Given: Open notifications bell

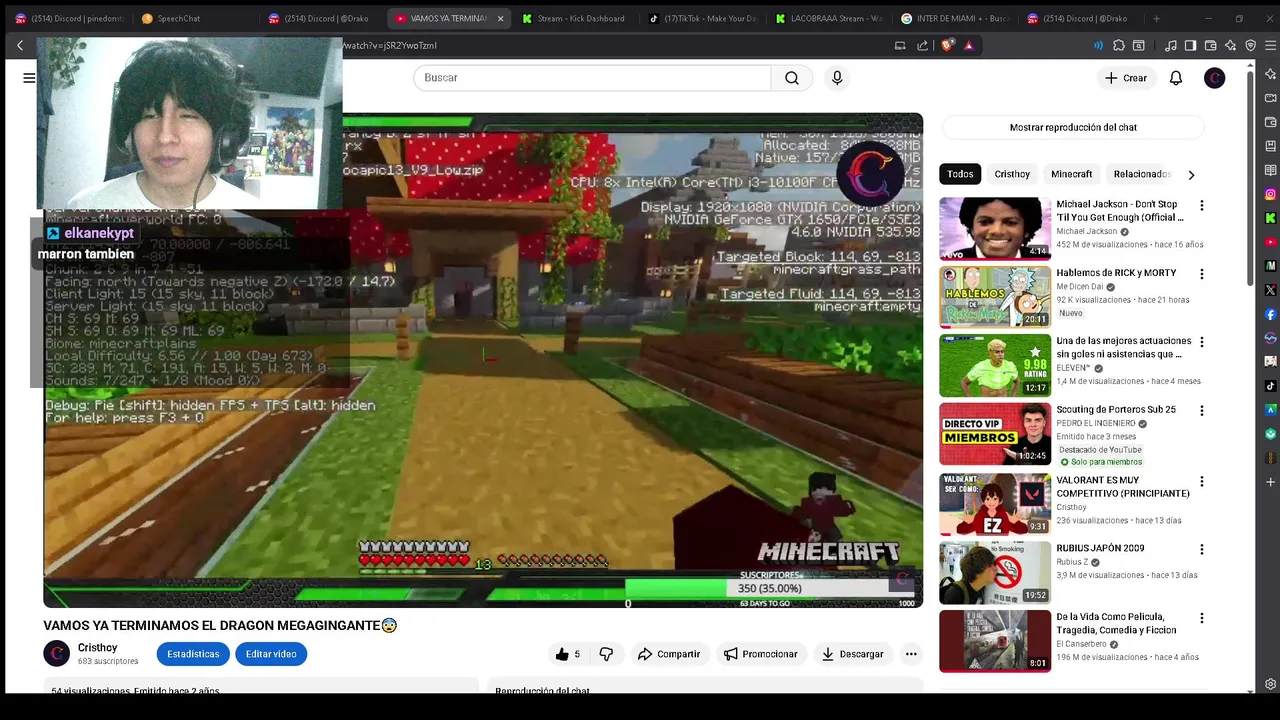Looking at the screenshot, I should tap(1176, 78).
